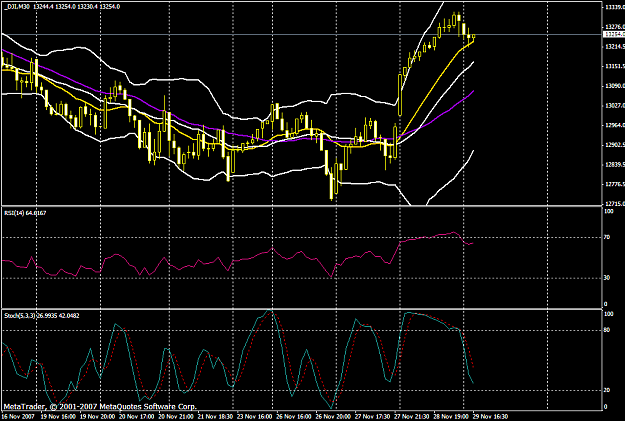Click the 12902.5 price axis label
The width and height of the screenshot is (625, 421).
[614, 145]
